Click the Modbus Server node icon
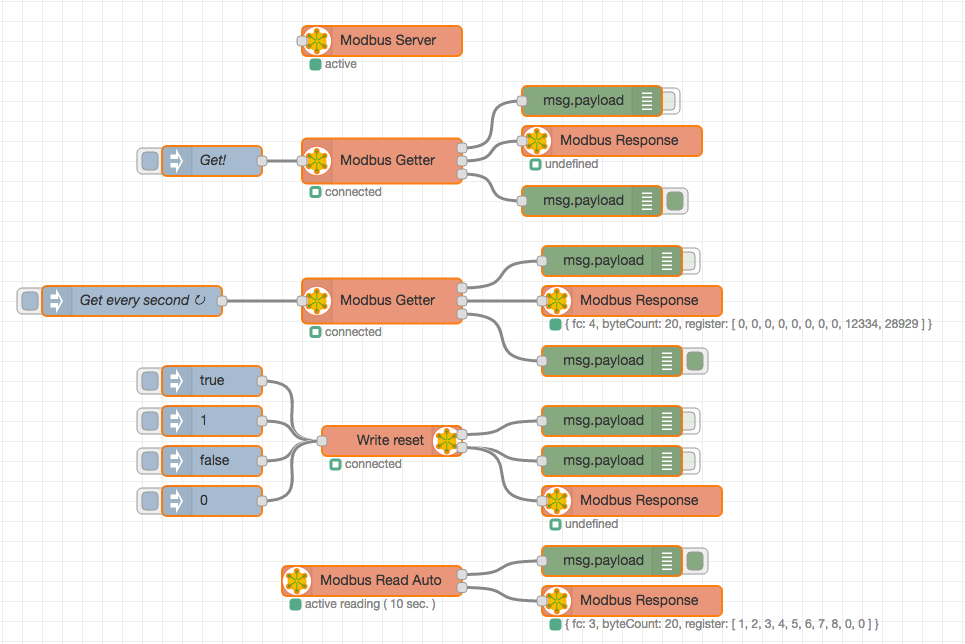 (317, 41)
